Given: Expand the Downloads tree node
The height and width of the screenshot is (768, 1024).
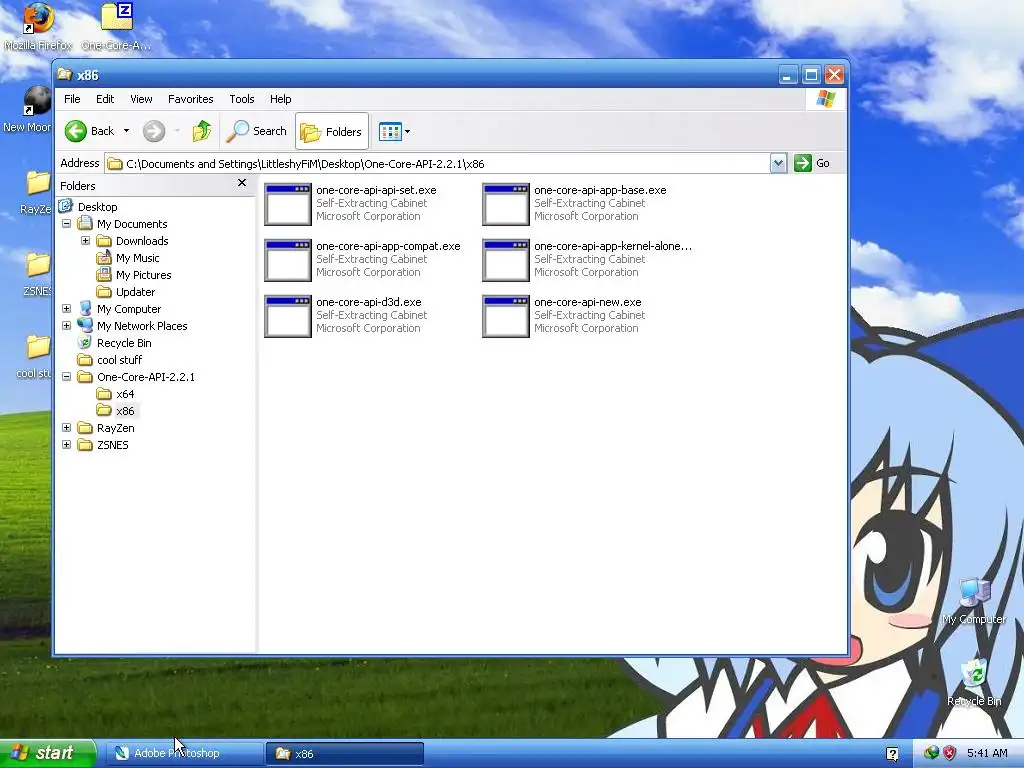Looking at the screenshot, I should [86, 240].
